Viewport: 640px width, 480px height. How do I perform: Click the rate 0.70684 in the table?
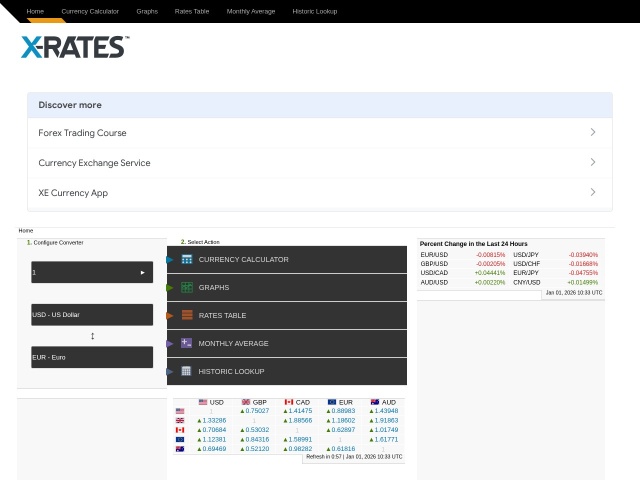[214, 430]
